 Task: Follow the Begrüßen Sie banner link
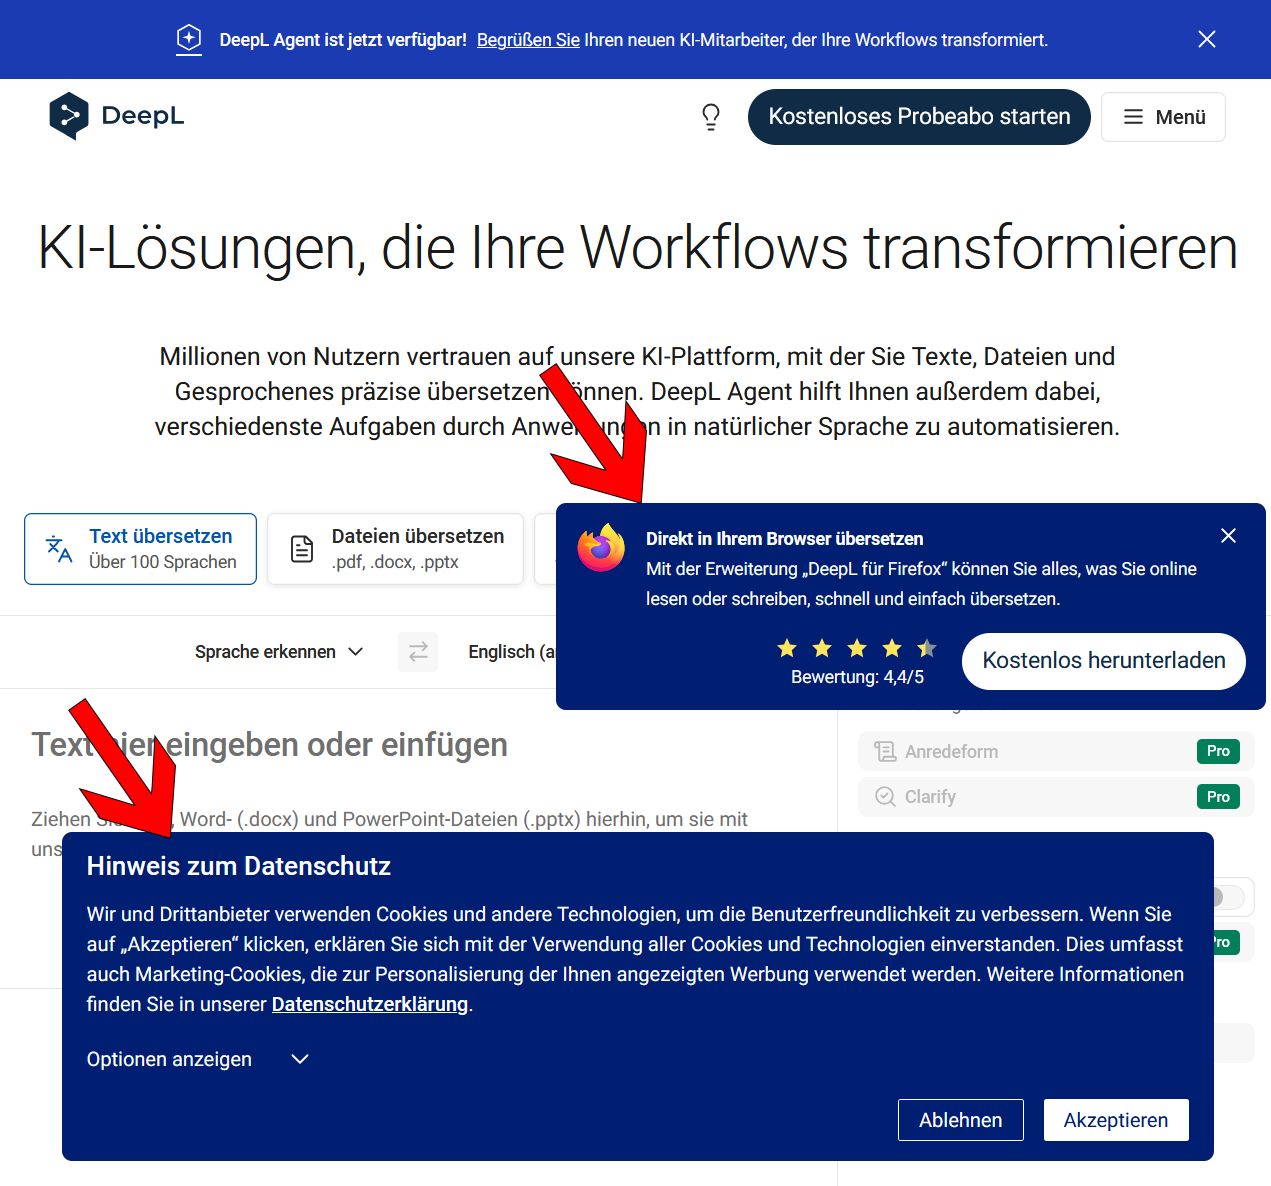click(528, 40)
